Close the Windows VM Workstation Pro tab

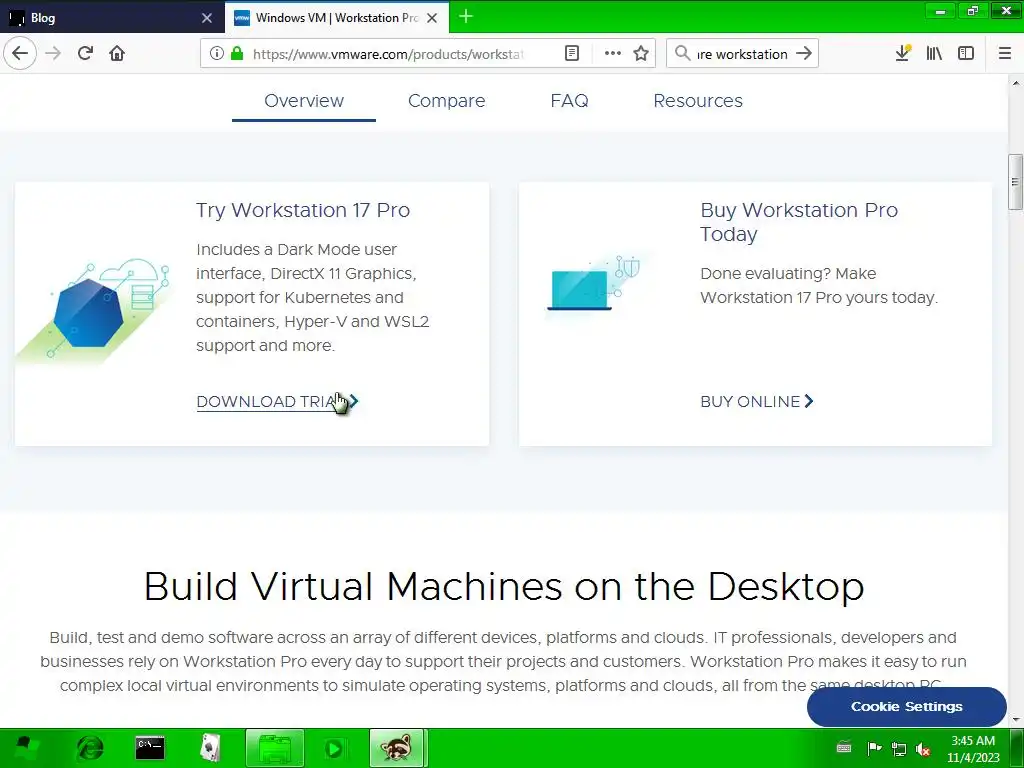click(x=432, y=18)
